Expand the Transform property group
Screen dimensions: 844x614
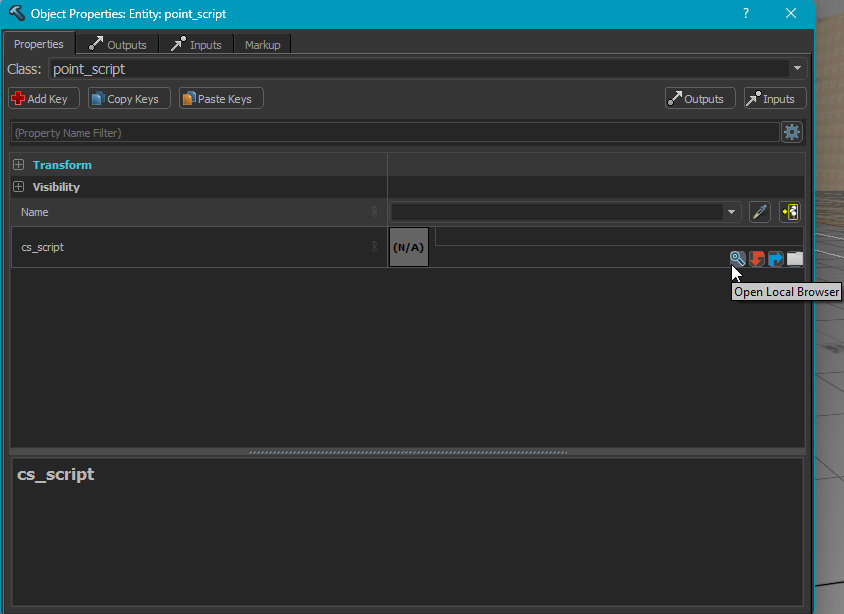point(19,165)
